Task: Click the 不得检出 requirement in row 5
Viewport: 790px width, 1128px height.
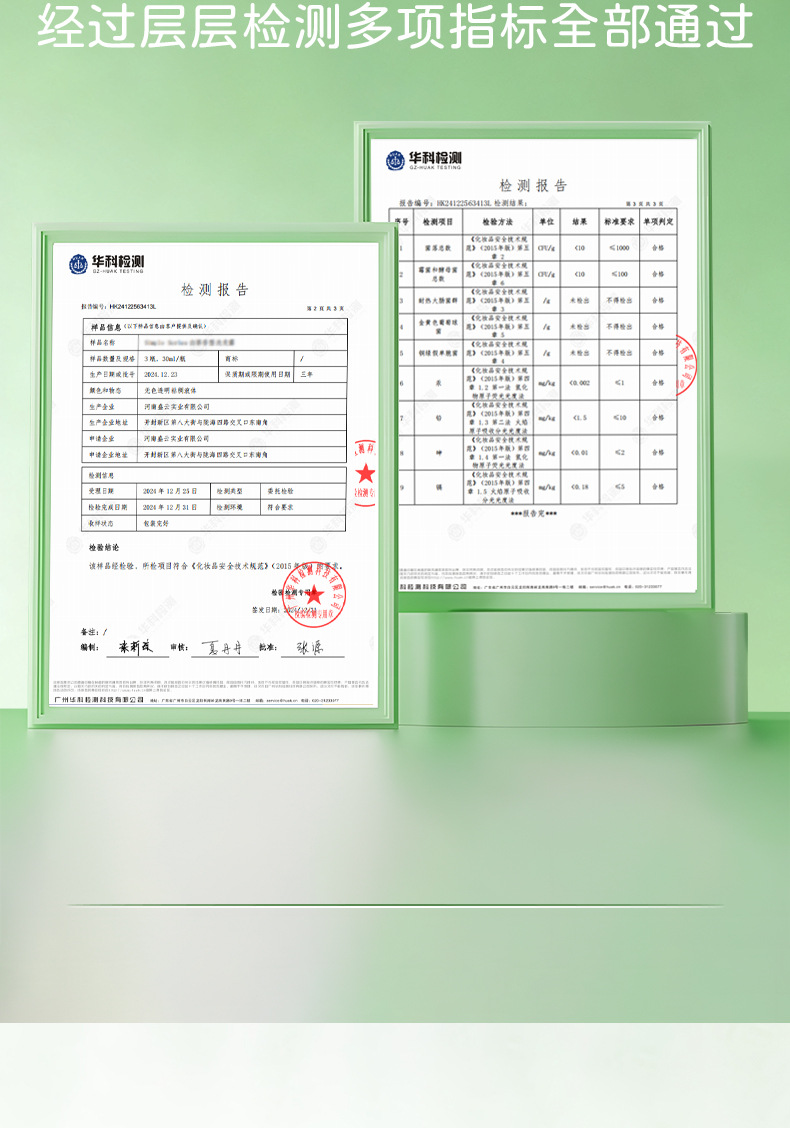Action: [x=619, y=352]
